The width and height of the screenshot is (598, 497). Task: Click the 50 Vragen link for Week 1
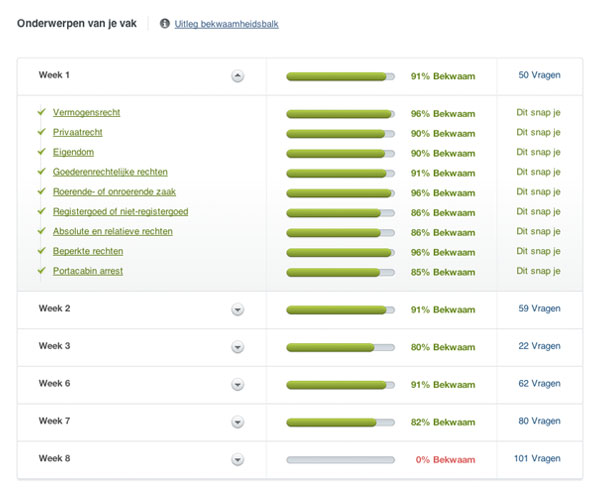tap(539, 75)
